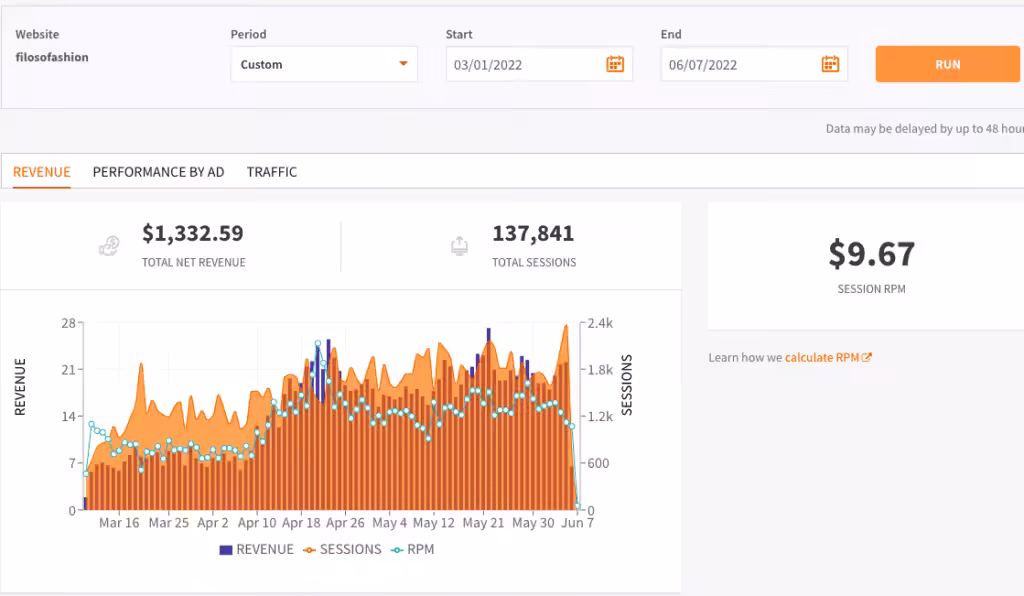Viewport: 1024px width, 596px height.
Task: Open the Start date calendar icon
Action: click(x=615, y=64)
